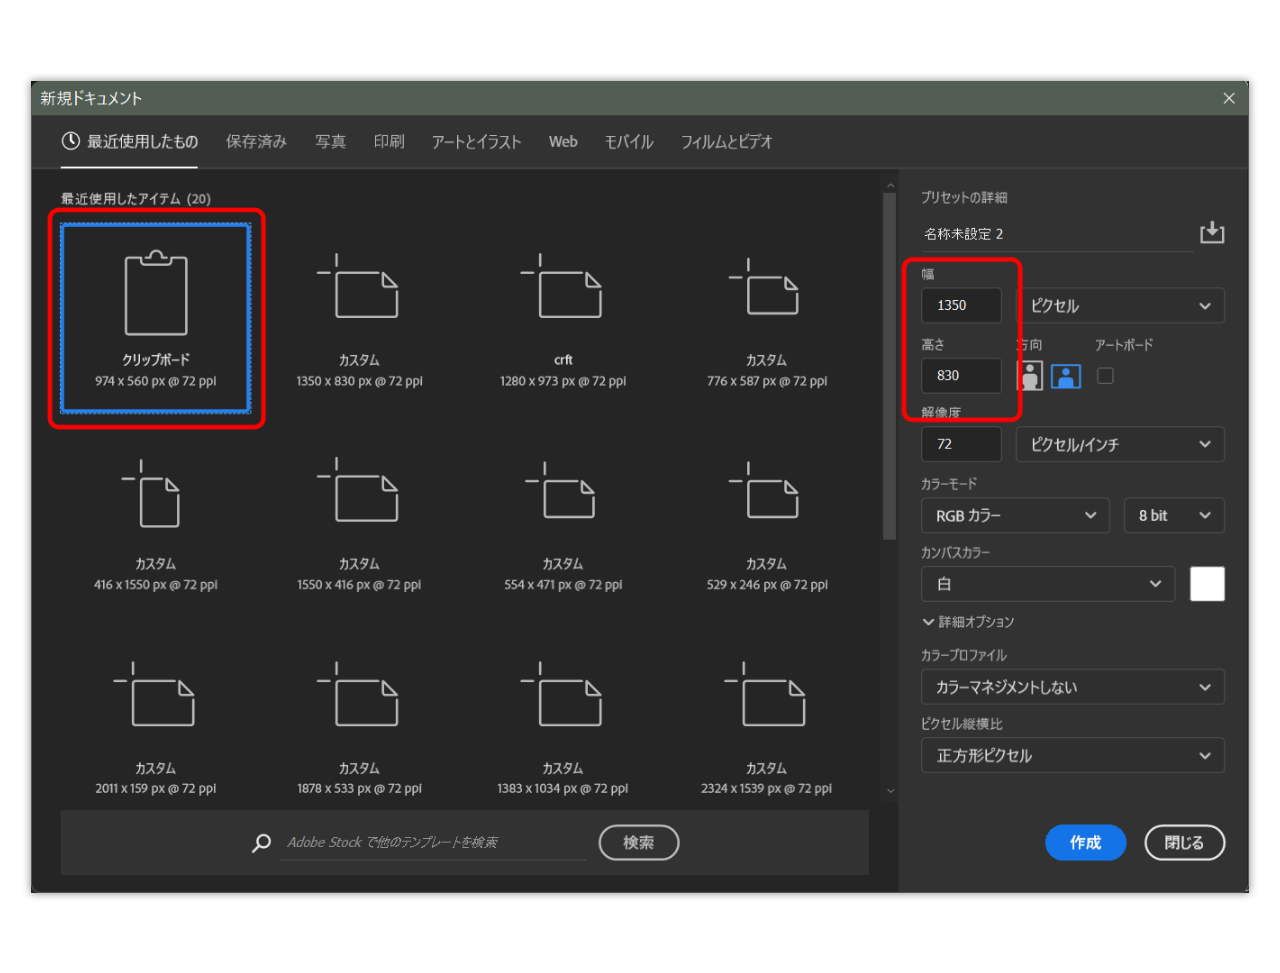Click the scrollbar down arrow in preset list
Image resolution: width=1280 pixels, height=973 pixels.
click(x=890, y=791)
